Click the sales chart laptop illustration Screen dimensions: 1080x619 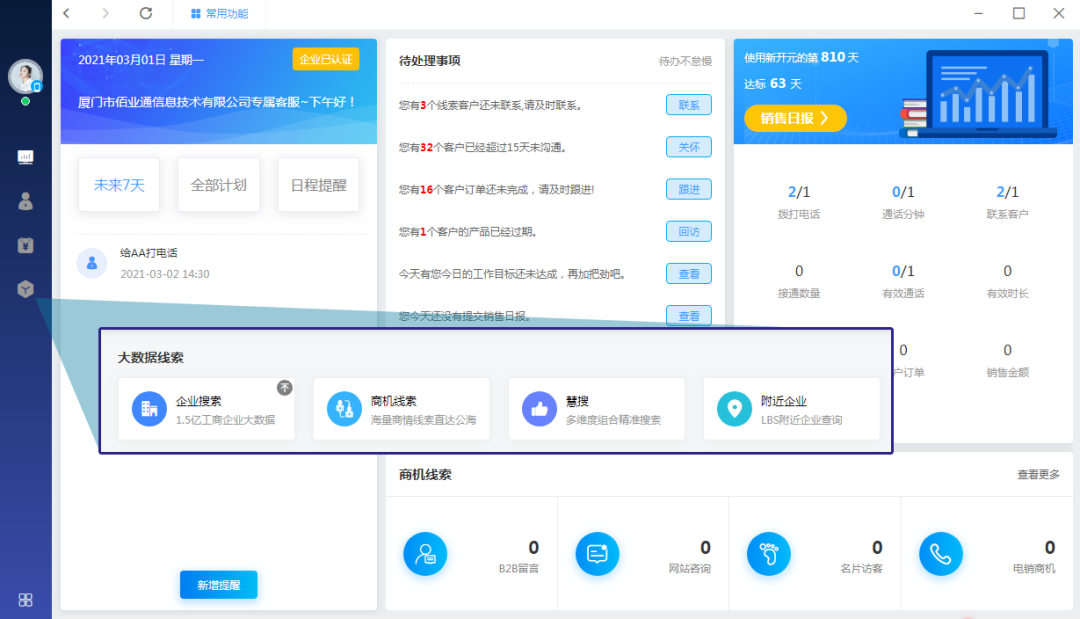[978, 93]
